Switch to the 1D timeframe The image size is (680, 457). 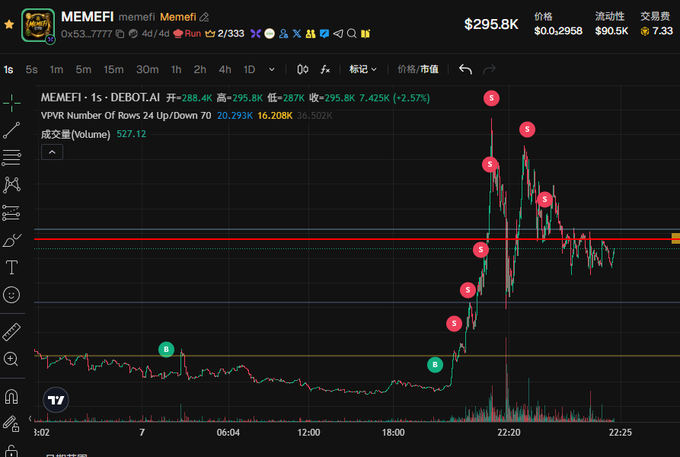(249, 70)
